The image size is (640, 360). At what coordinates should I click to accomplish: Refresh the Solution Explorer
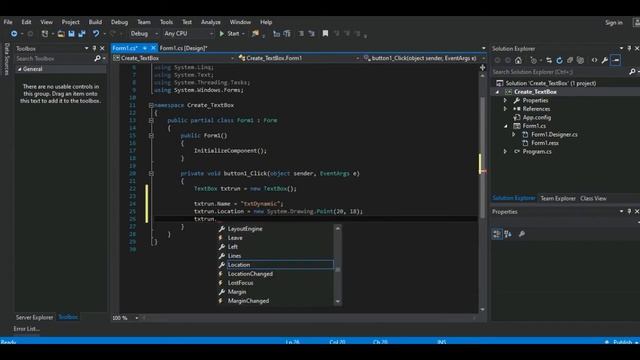click(x=559, y=60)
